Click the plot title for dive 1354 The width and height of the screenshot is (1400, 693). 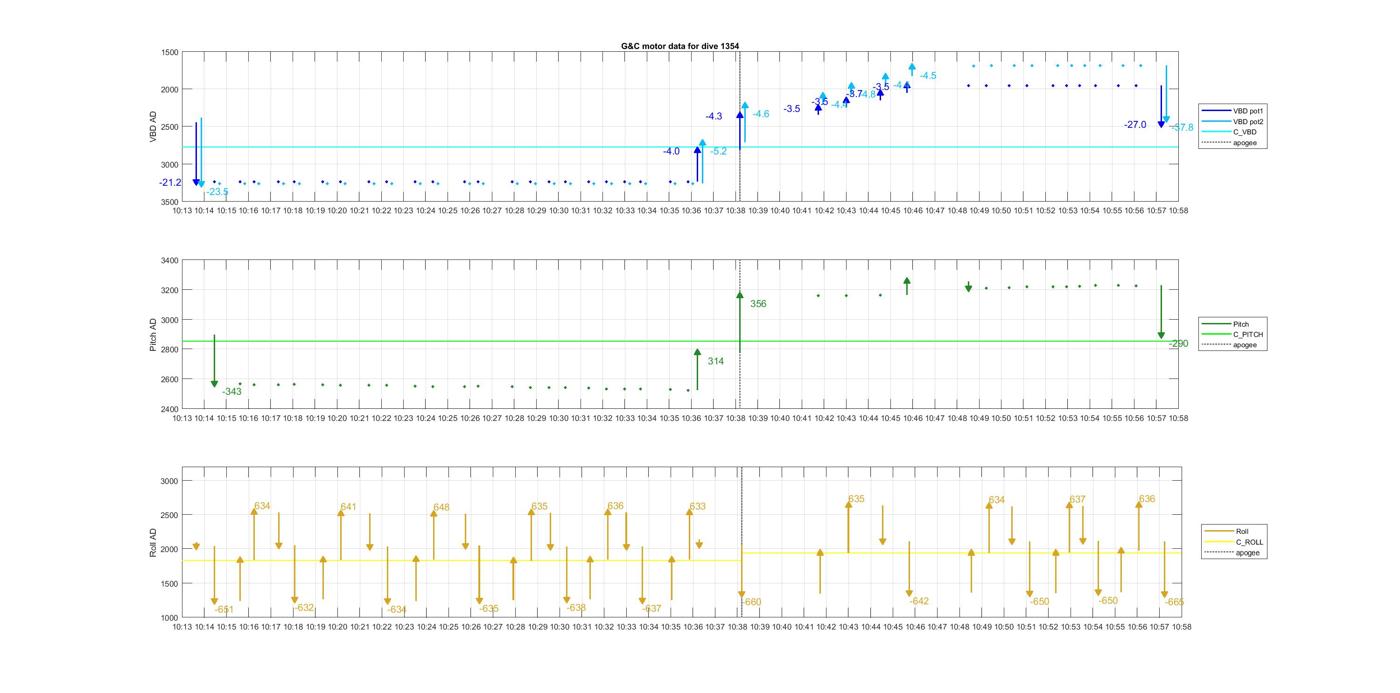(679, 46)
